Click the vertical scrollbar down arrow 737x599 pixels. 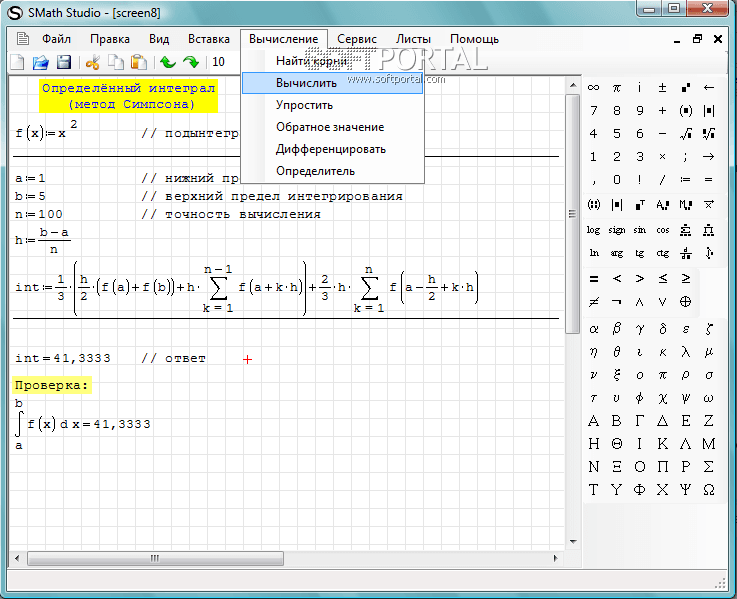coord(572,542)
